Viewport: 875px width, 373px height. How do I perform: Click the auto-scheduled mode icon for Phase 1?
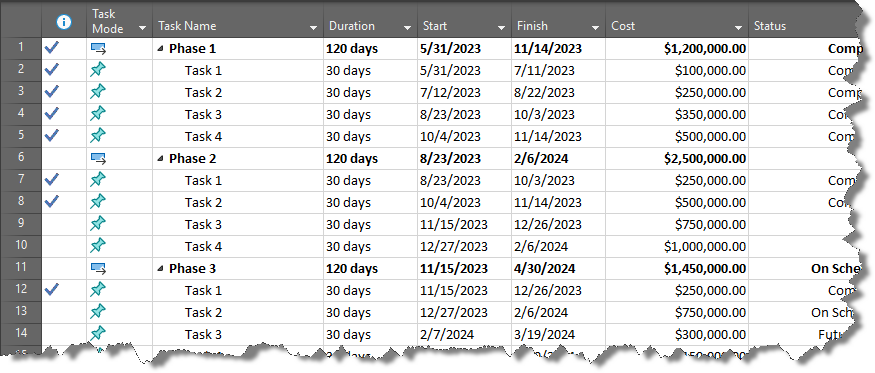coord(98,49)
